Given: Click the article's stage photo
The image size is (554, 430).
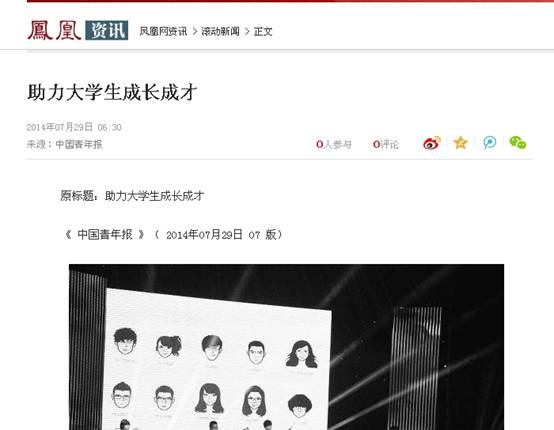Looking at the screenshot, I should 286,347.
